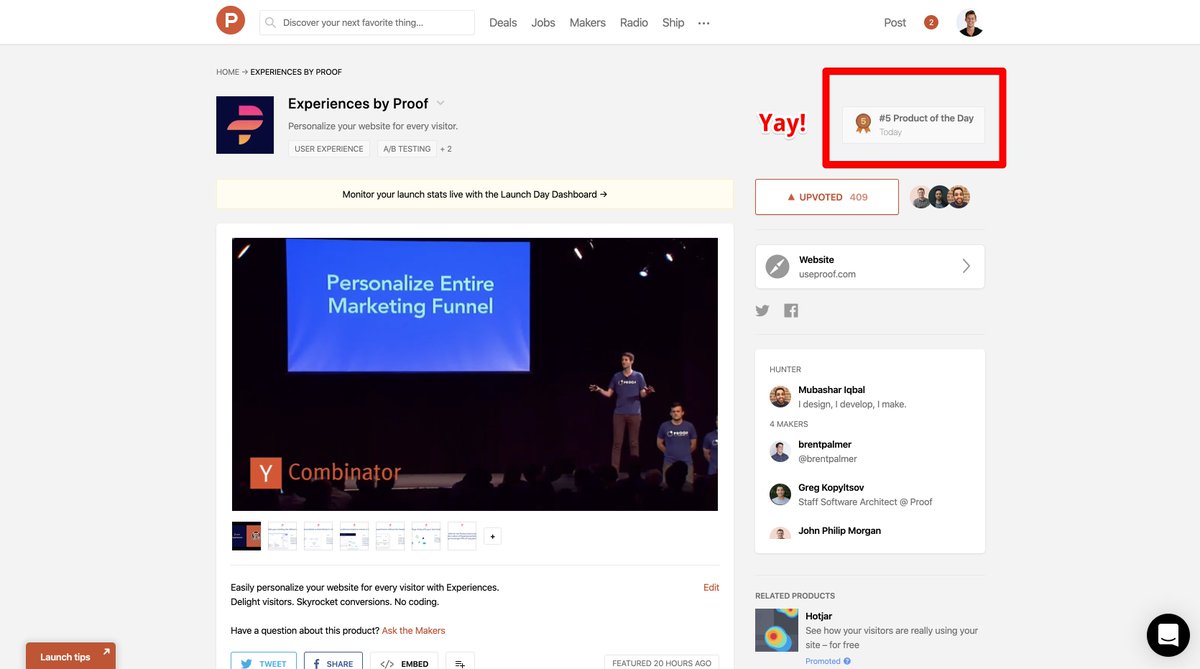Select the second gallery thumbnail
1200x669 pixels.
click(282, 536)
